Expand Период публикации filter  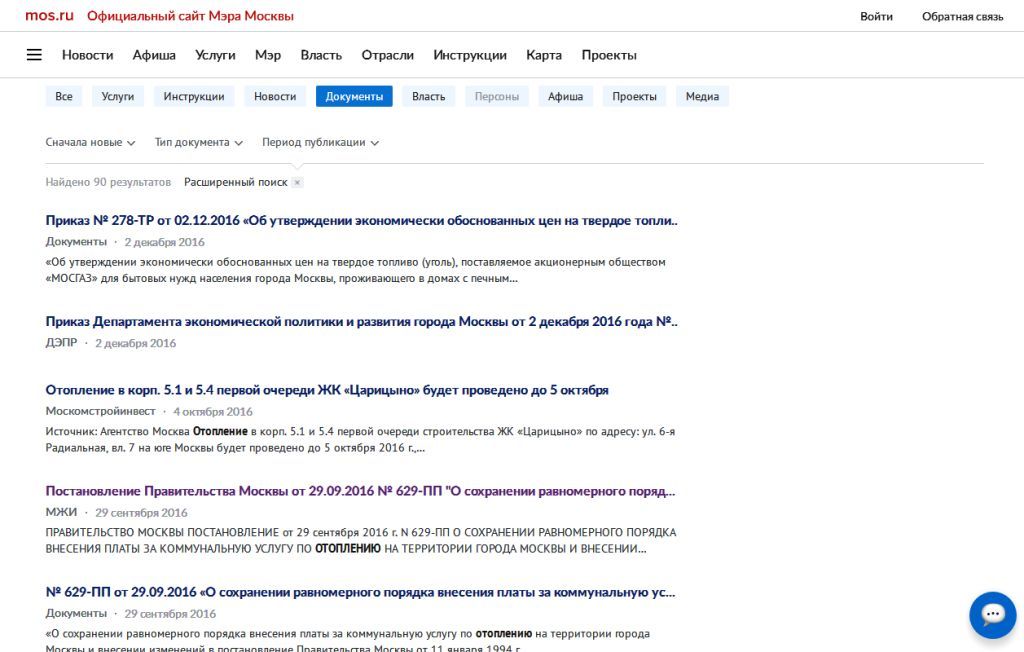(320, 142)
